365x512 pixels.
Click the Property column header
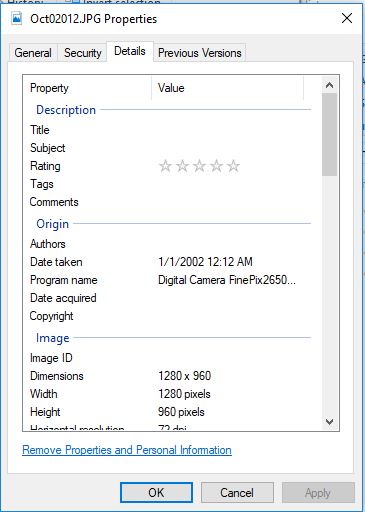click(87, 88)
